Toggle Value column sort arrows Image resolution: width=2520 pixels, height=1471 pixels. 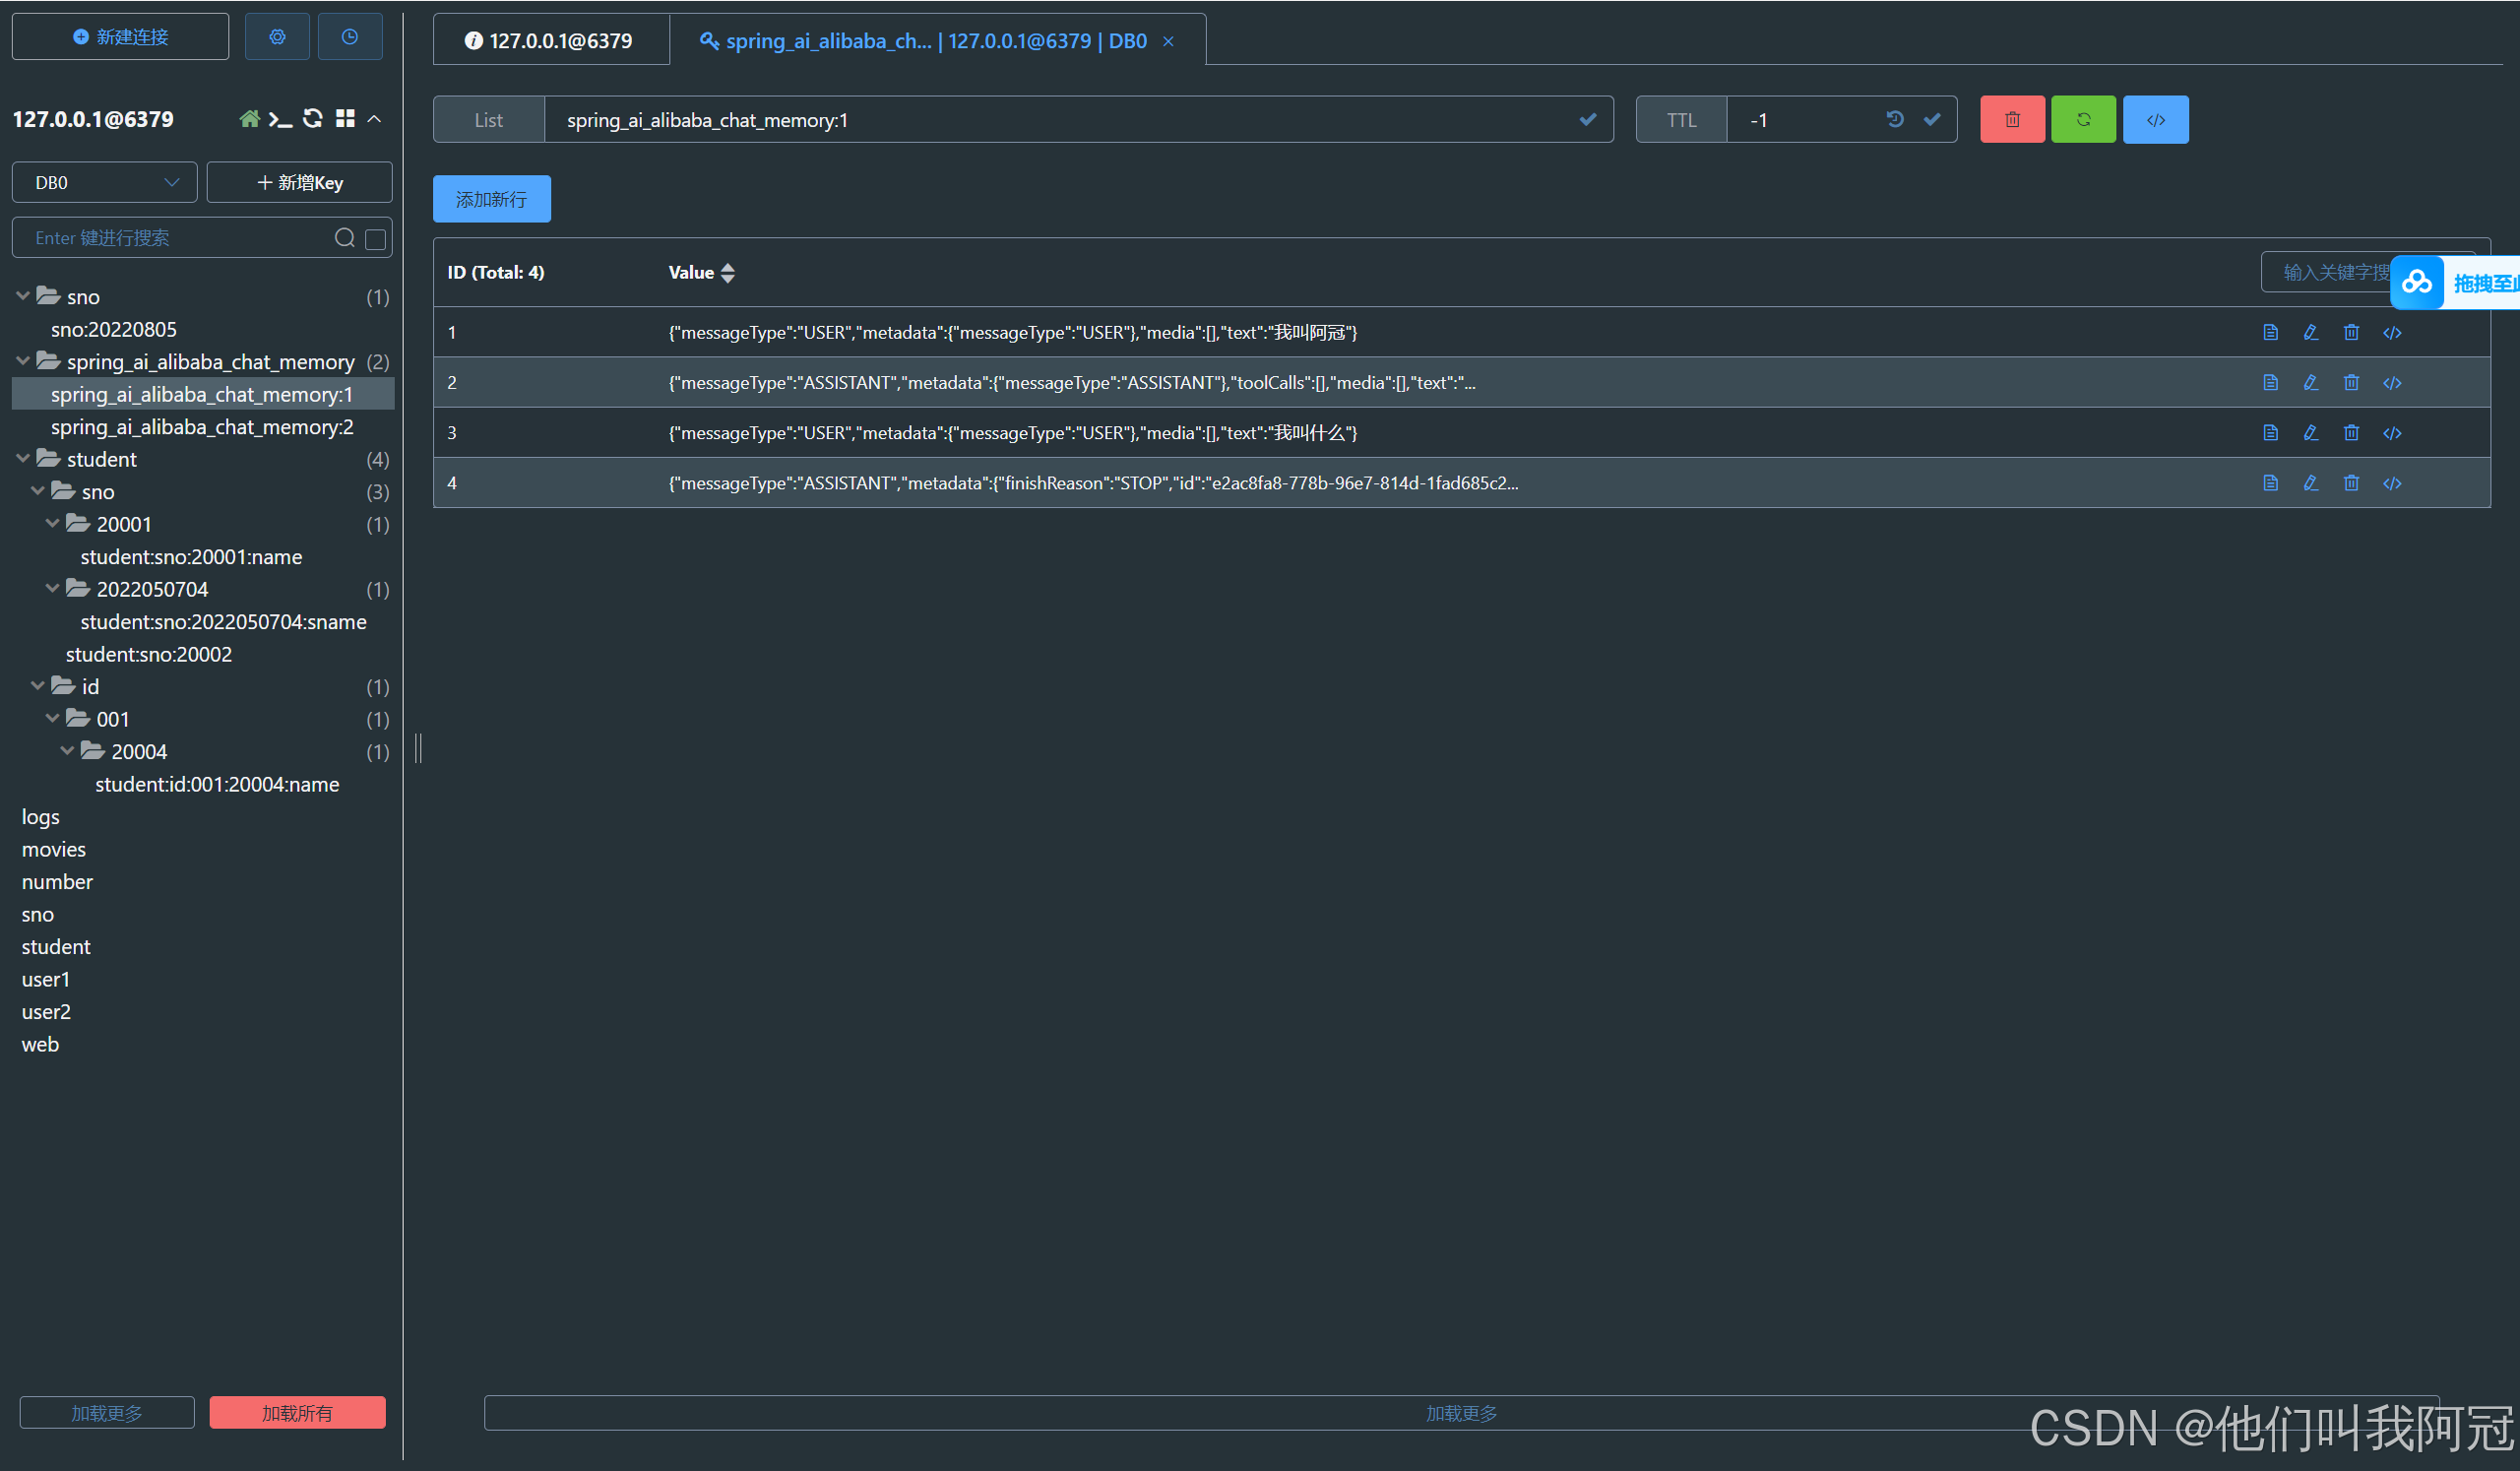tap(728, 273)
